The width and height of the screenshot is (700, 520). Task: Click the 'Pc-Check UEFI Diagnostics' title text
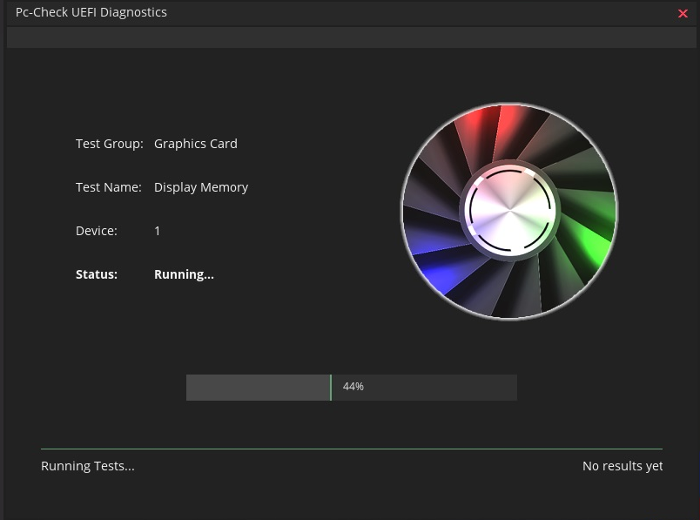point(91,12)
